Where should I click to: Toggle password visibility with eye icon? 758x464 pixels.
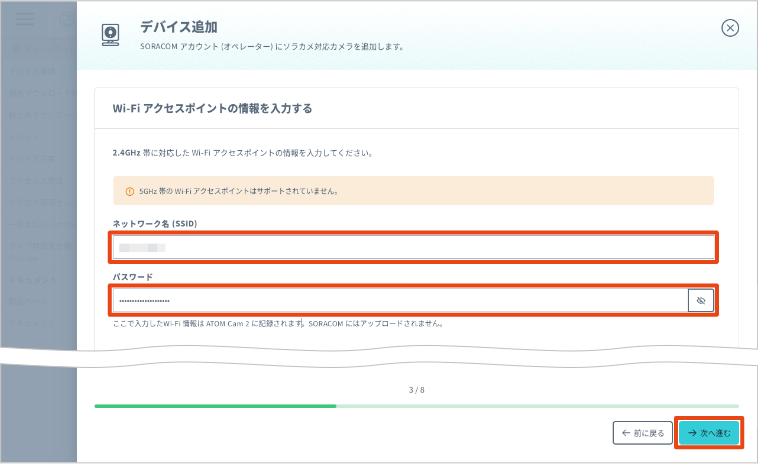[700, 300]
